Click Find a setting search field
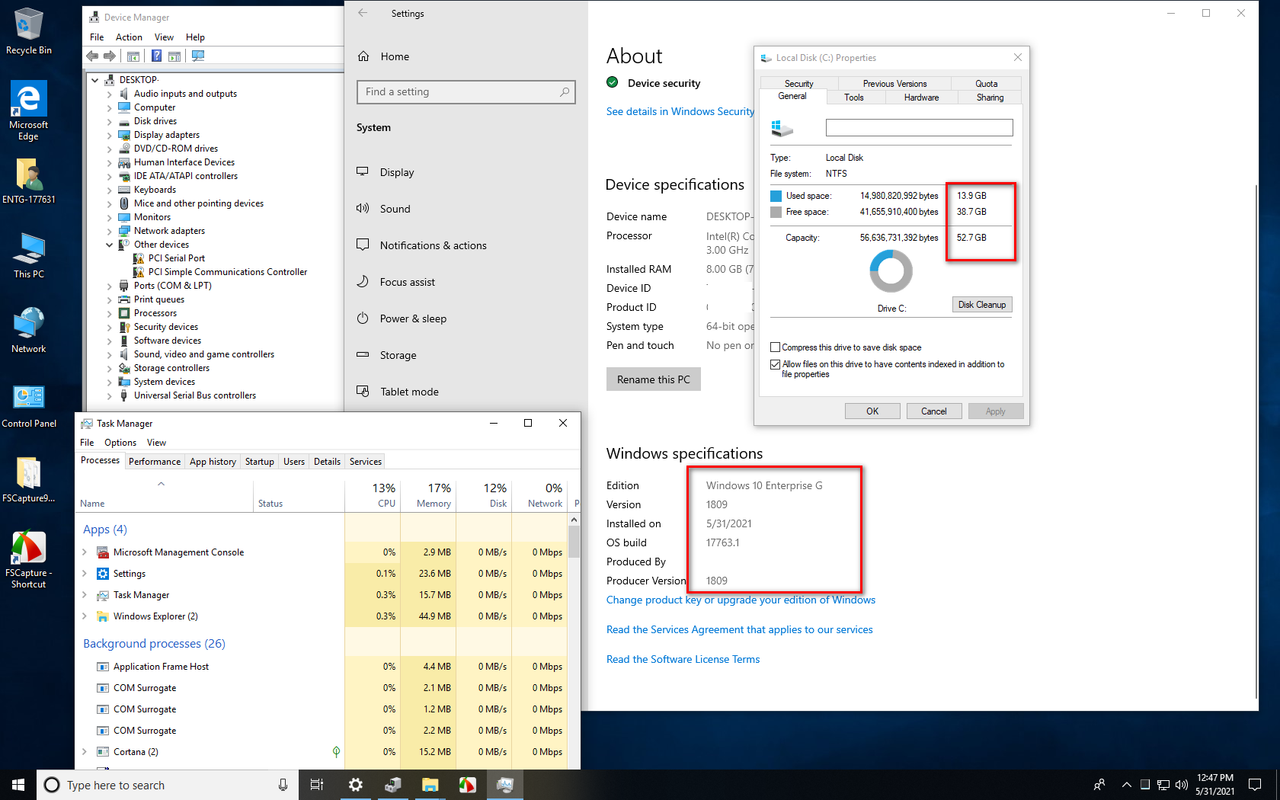 coord(466,92)
